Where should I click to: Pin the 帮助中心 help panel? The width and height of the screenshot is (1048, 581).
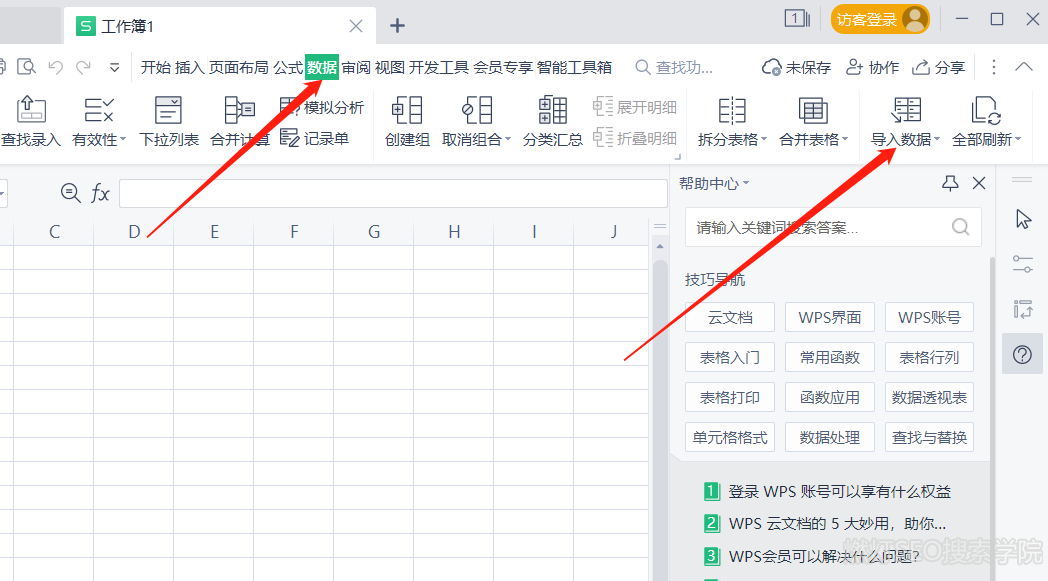[950, 183]
